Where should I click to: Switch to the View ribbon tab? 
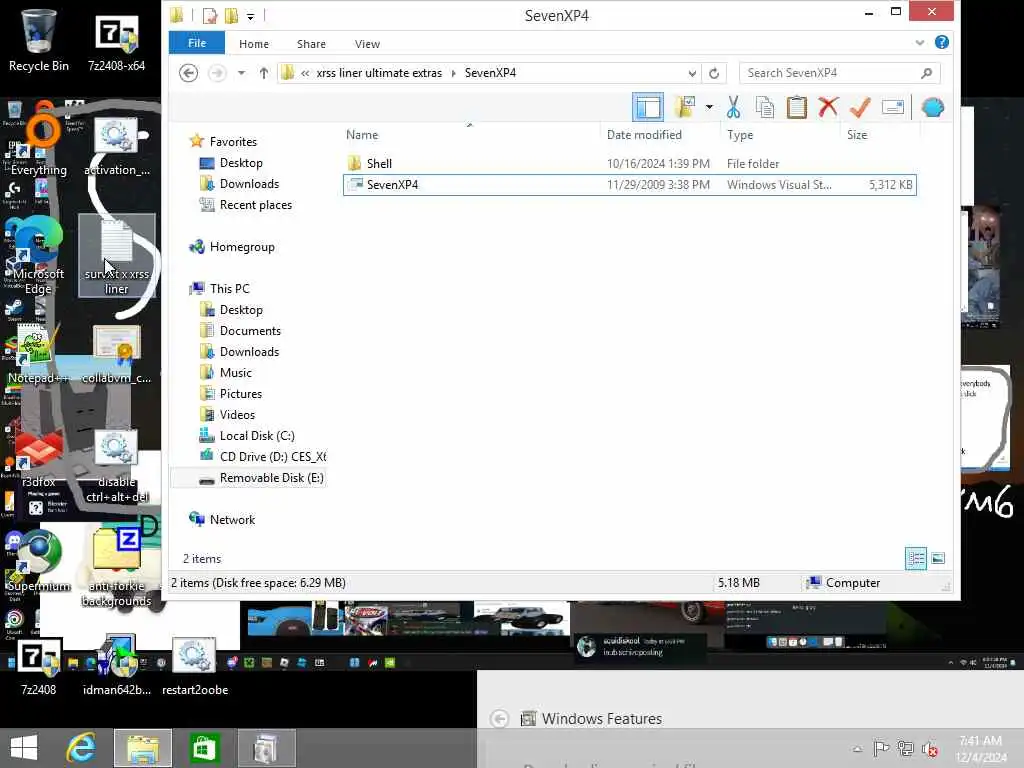(367, 44)
